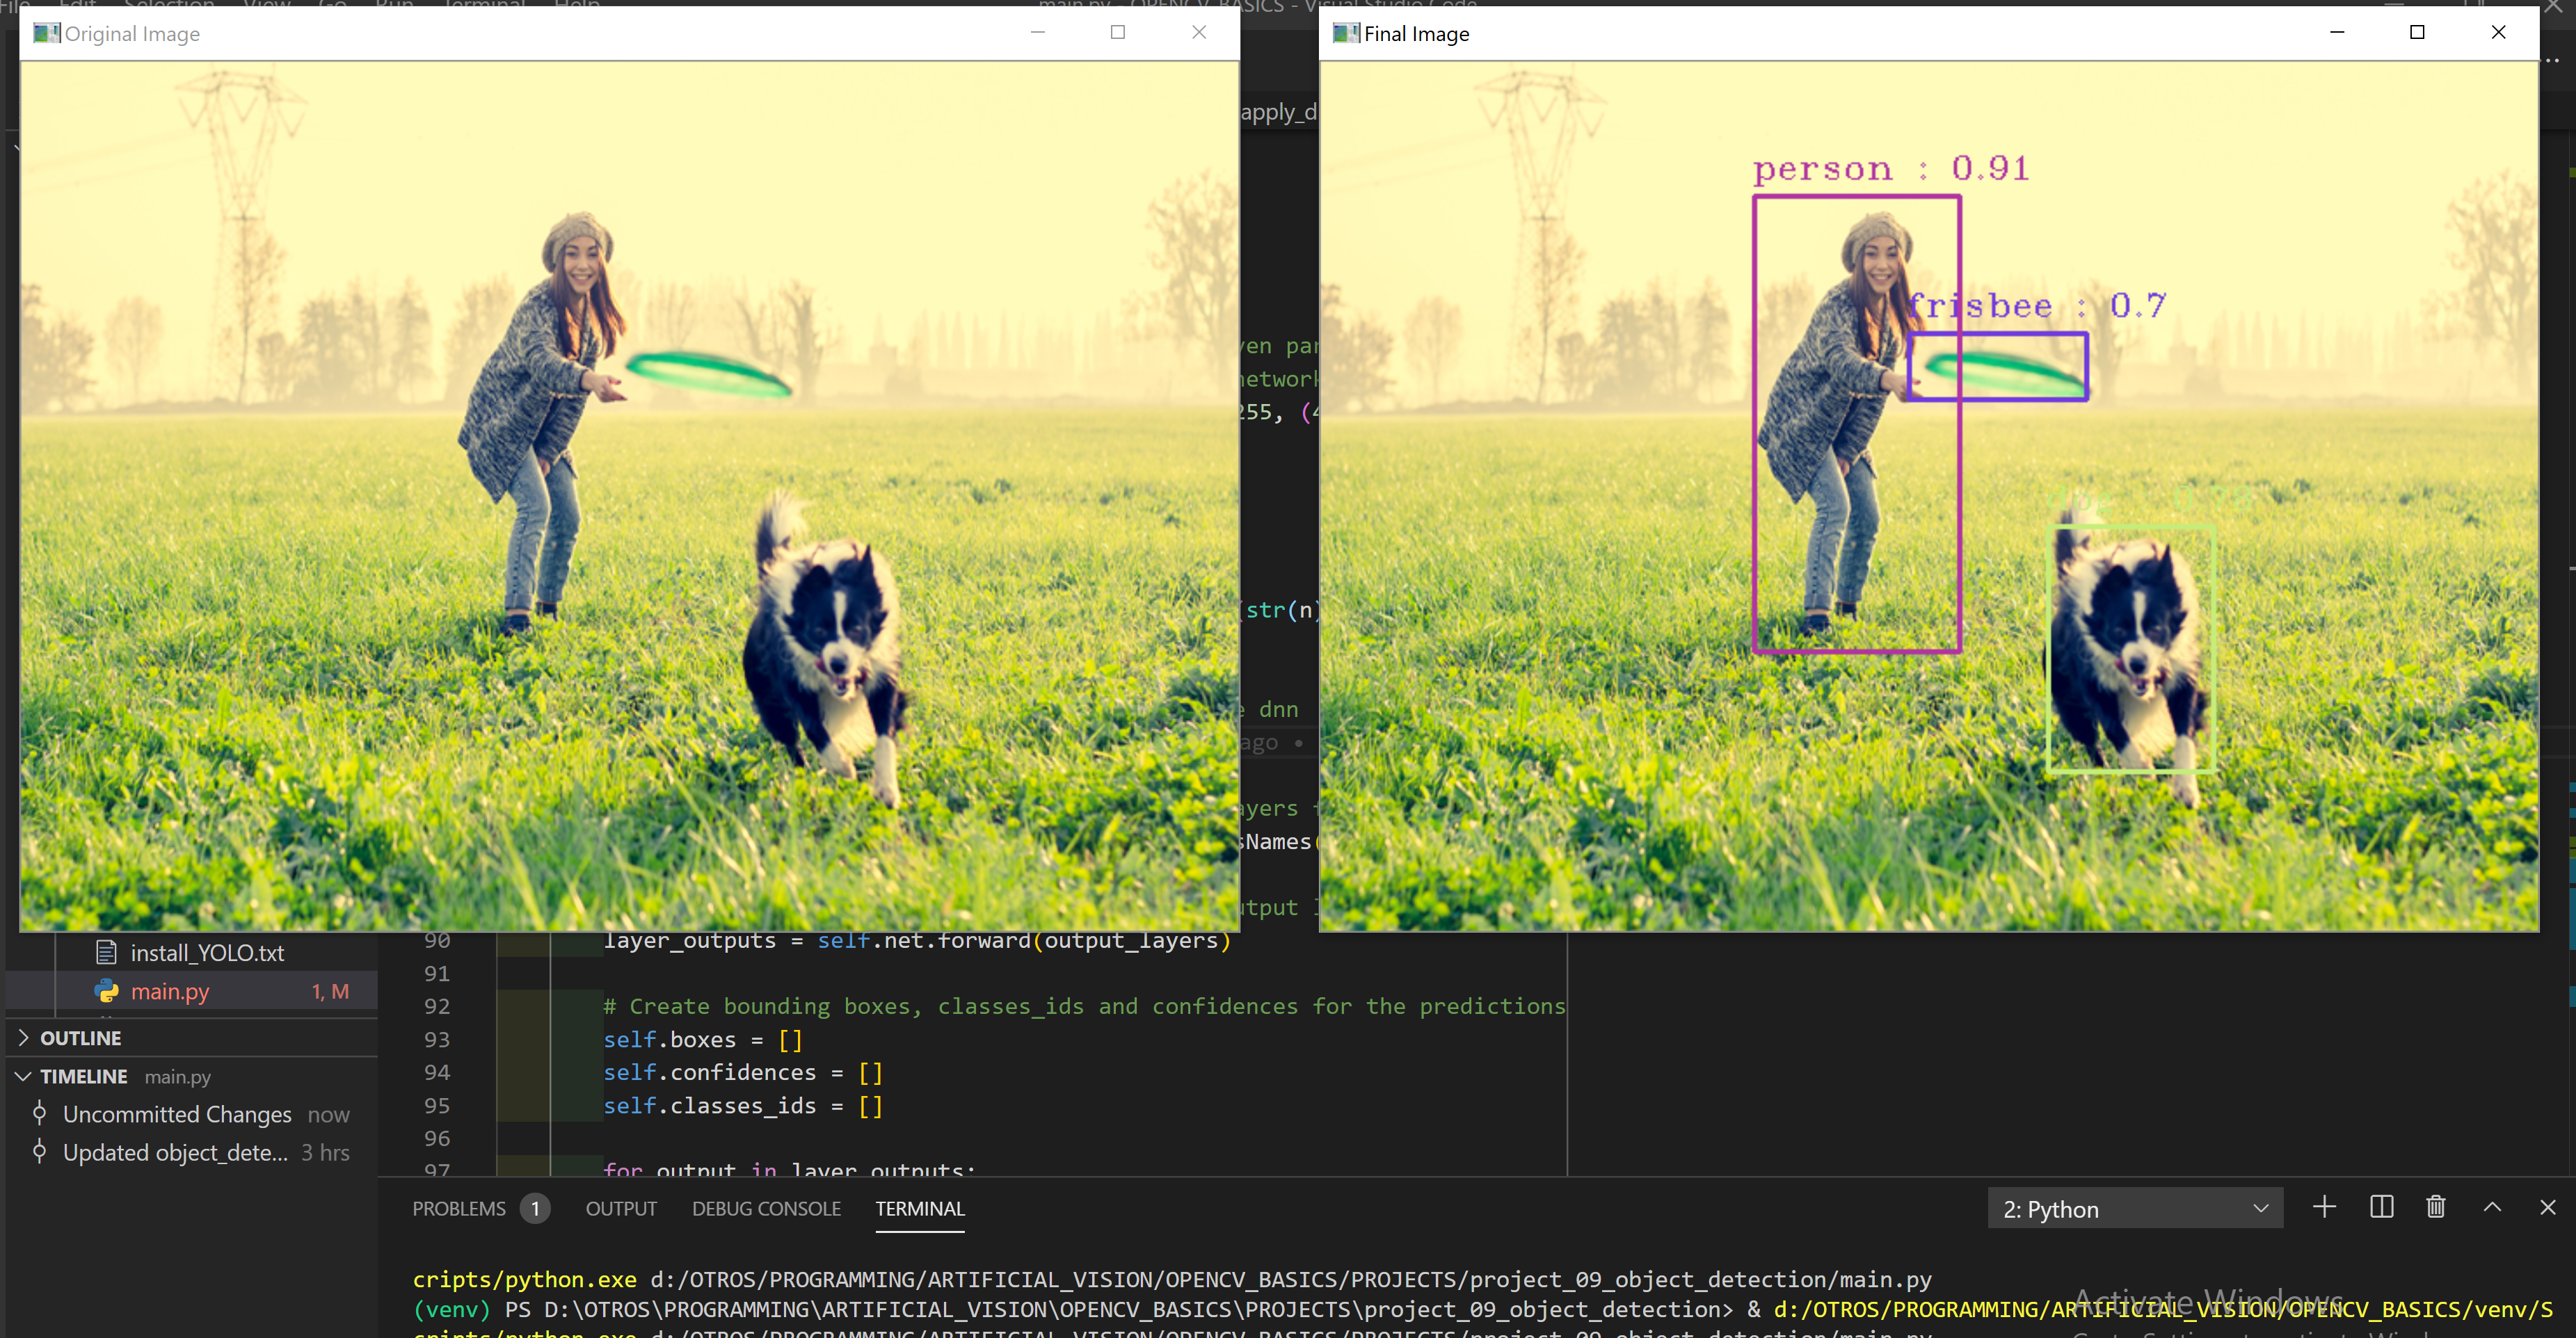Click the split terminal icon
This screenshot has height=1338, width=2576.
[2381, 1208]
